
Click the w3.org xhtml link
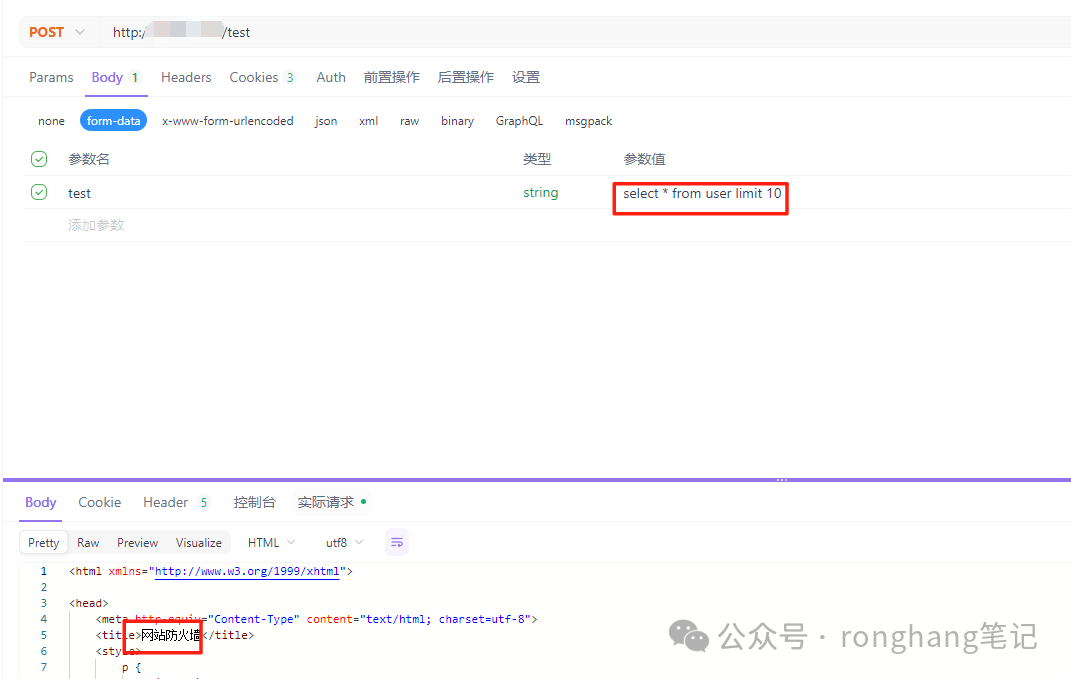pos(248,571)
